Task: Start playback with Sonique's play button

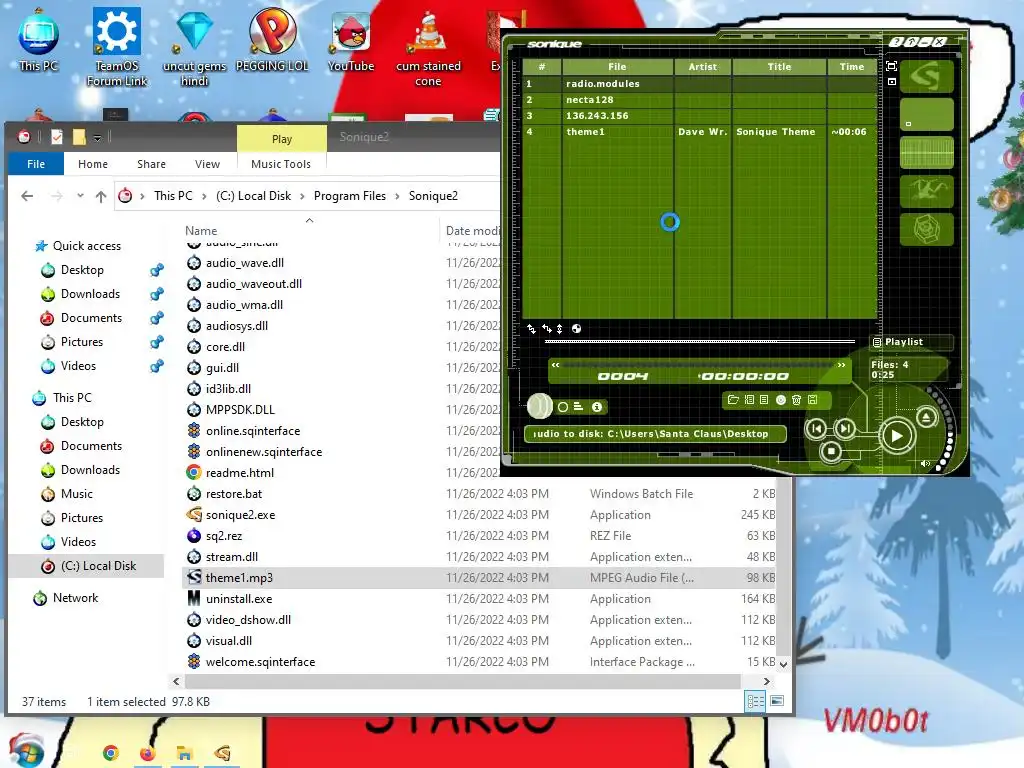Action: (897, 436)
